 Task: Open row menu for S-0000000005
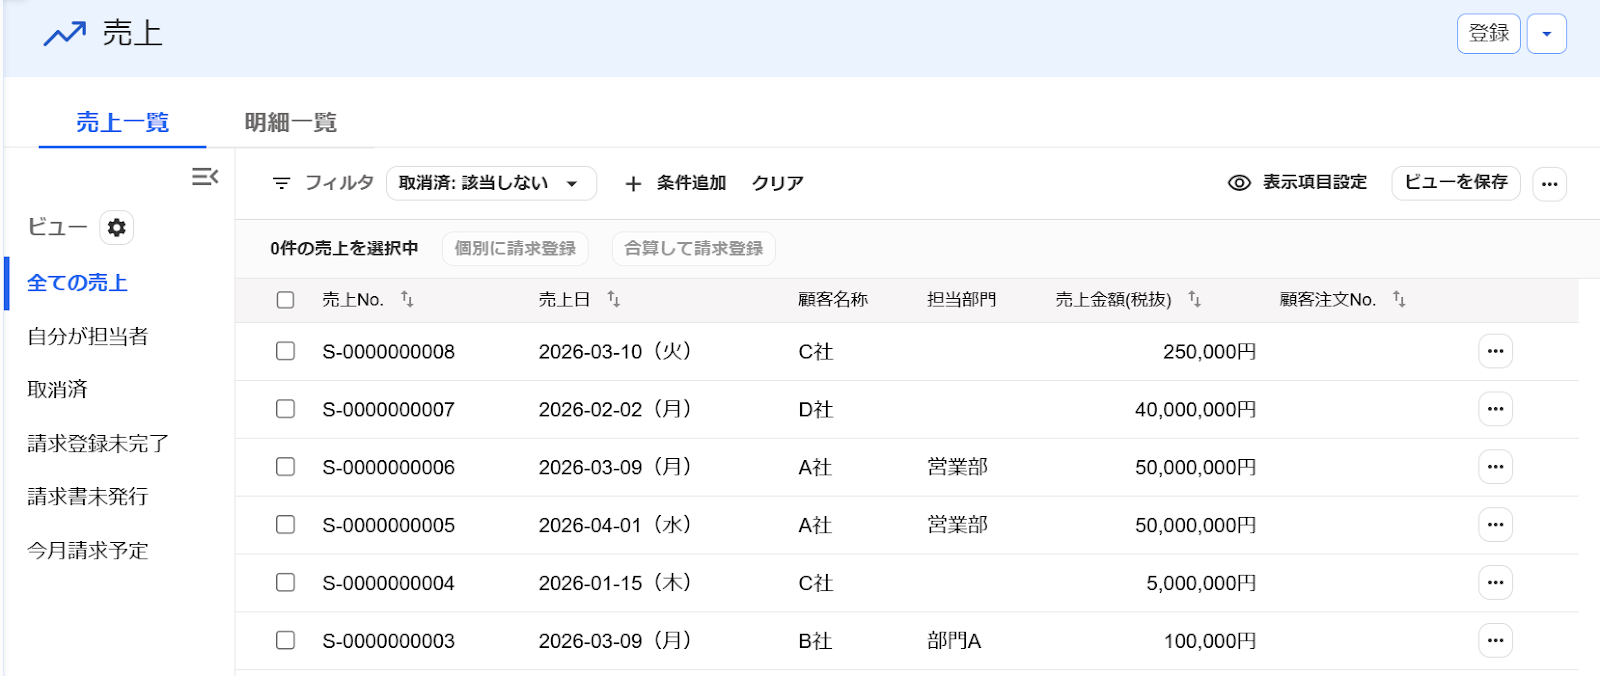(x=1495, y=525)
